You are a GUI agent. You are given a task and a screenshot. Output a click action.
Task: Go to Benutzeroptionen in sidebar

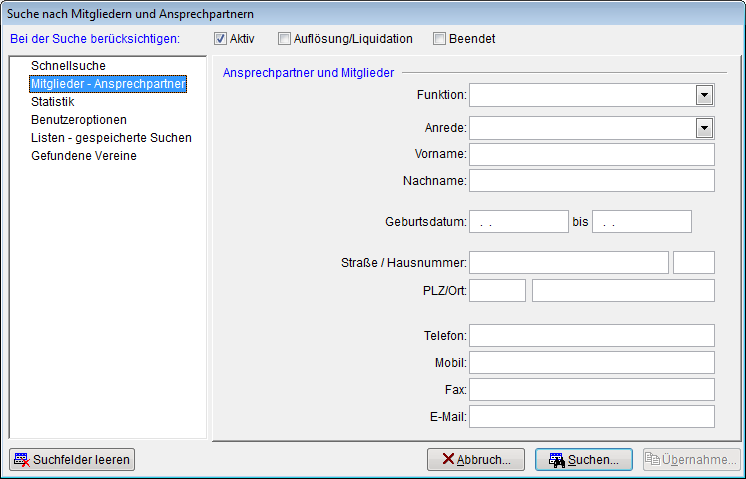point(79,120)
